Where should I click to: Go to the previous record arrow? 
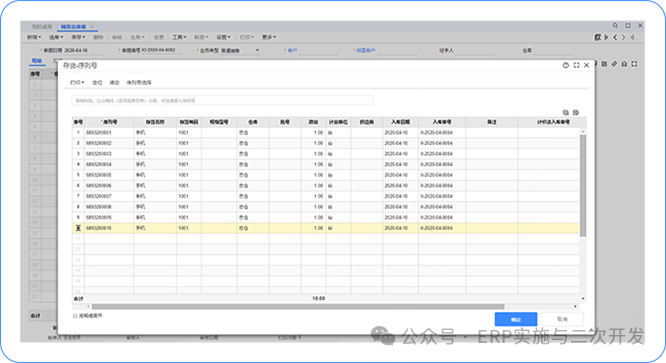615,37
